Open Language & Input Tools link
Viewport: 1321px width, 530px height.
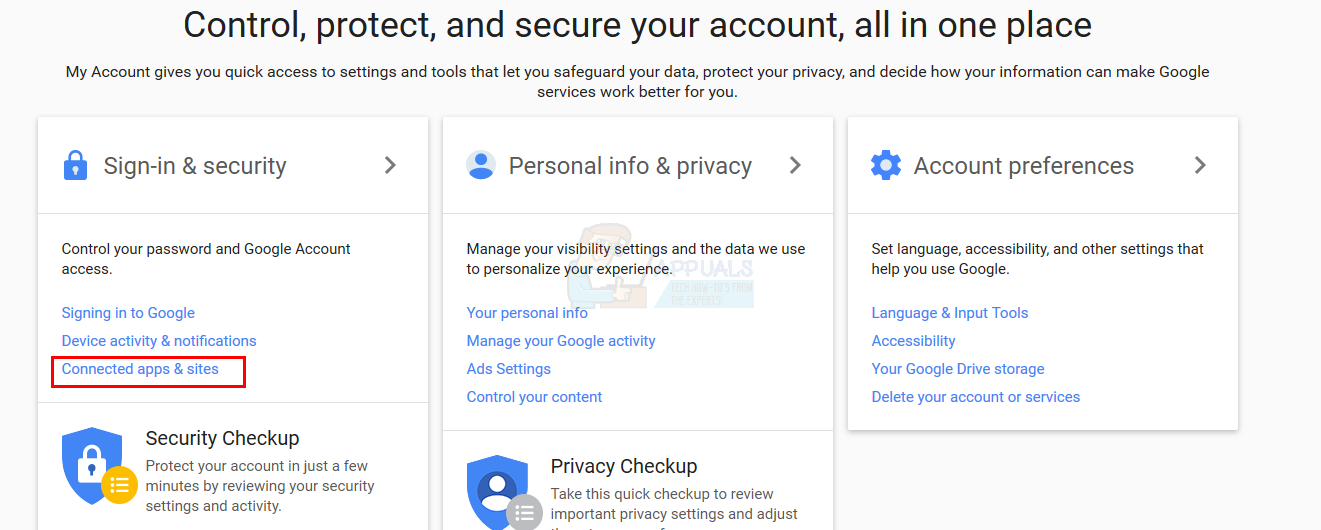pos(949,313)
